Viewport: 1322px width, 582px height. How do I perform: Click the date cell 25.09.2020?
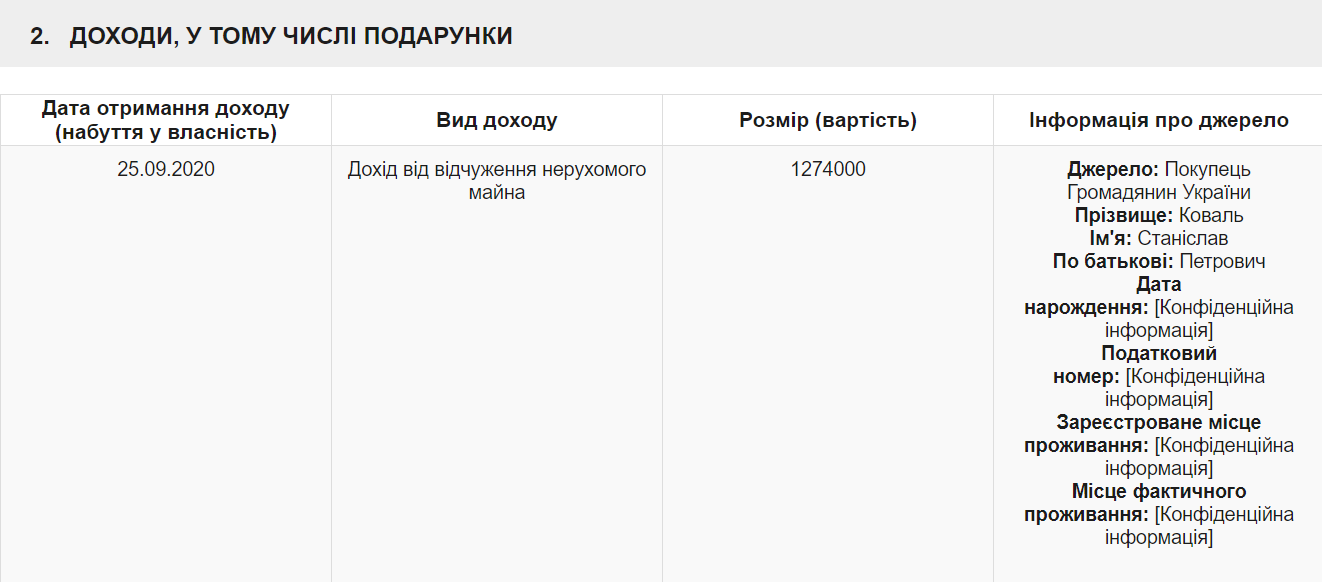[x=166, y=170]
